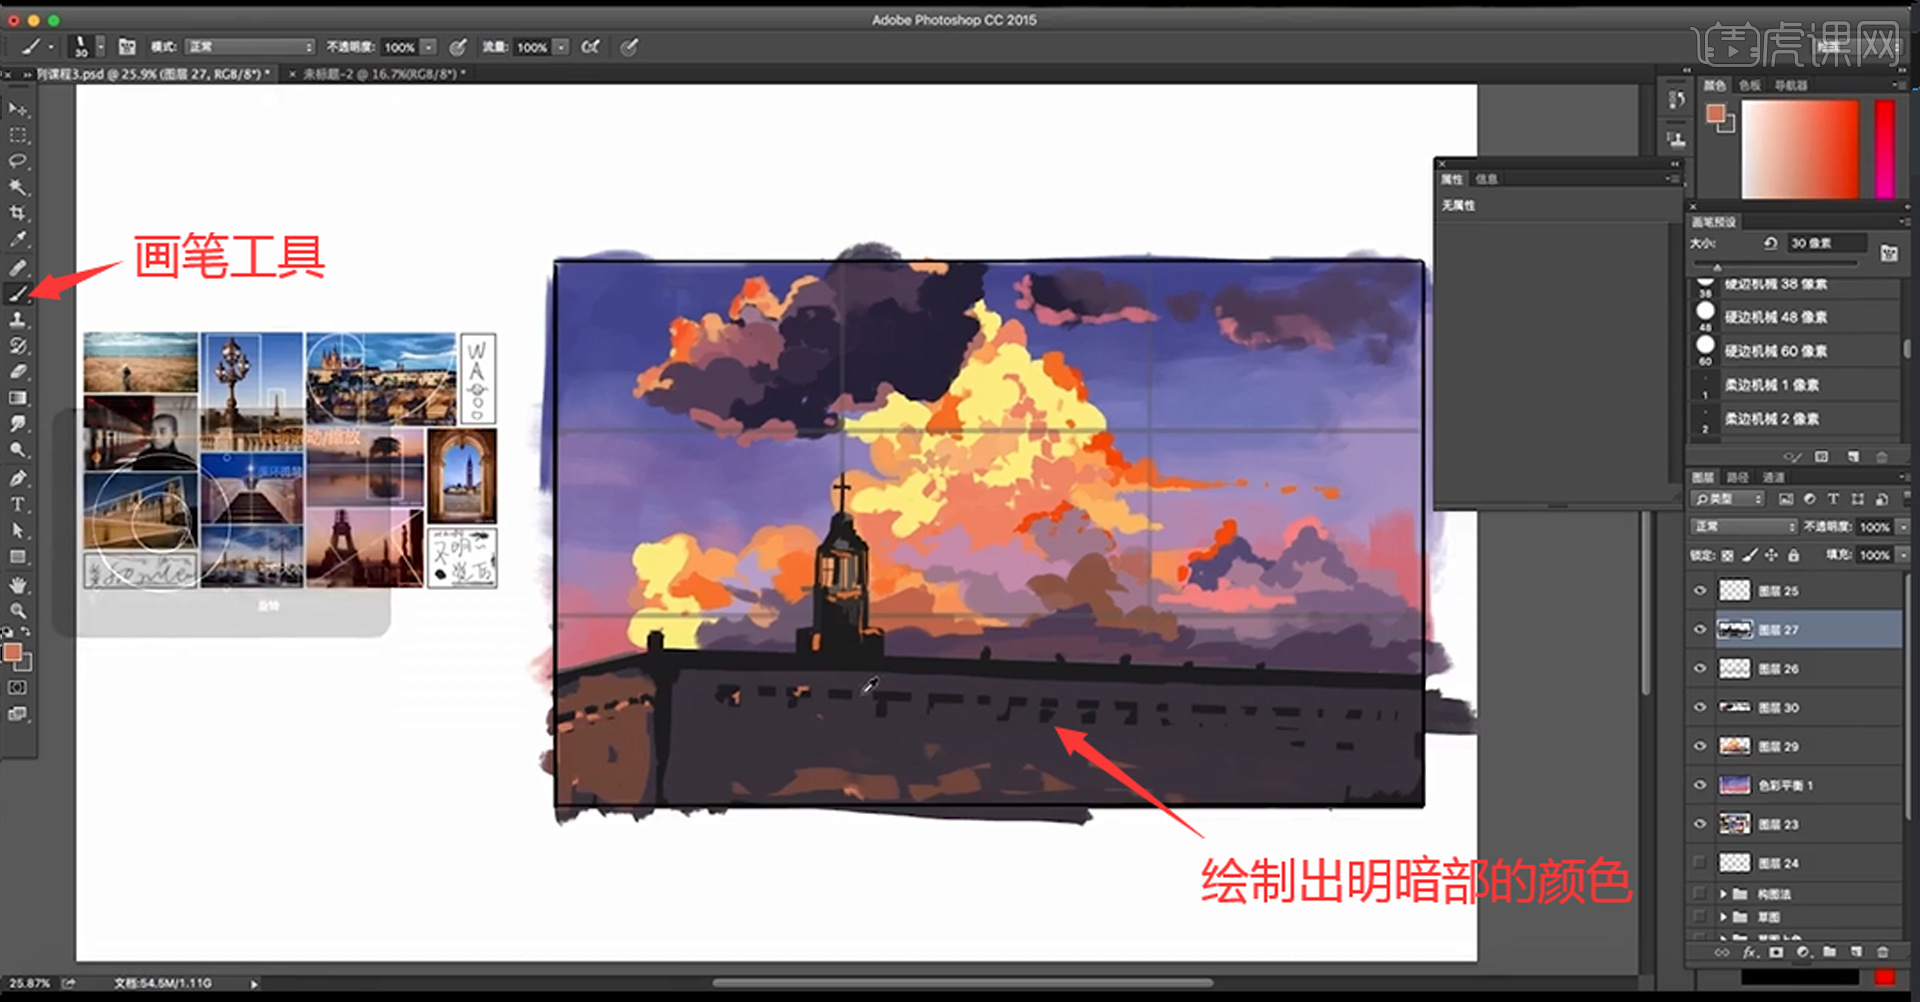Switch to the 信息 info tab
The image size is (1920, 1002).
[x=1487, y=180]
